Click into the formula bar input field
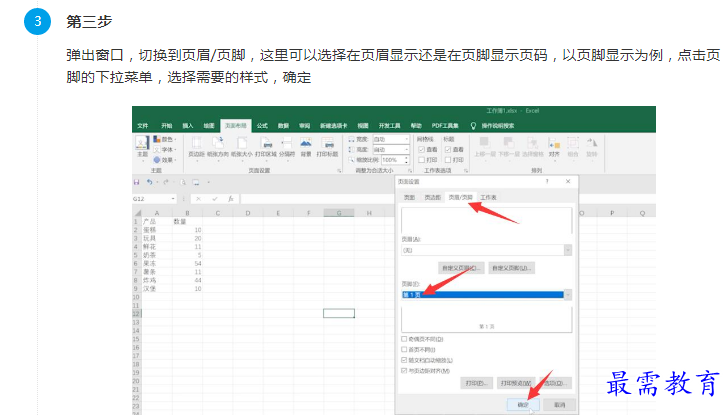 pos(318,199)
